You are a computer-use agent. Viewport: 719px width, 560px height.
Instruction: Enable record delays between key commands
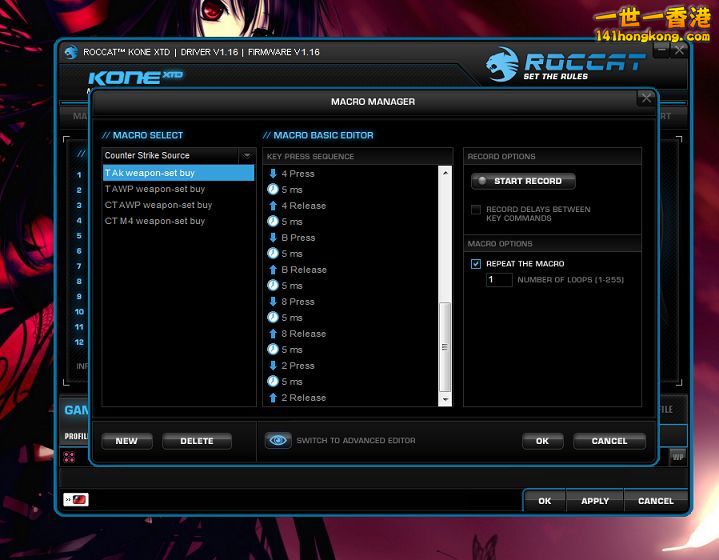[476, 210]
